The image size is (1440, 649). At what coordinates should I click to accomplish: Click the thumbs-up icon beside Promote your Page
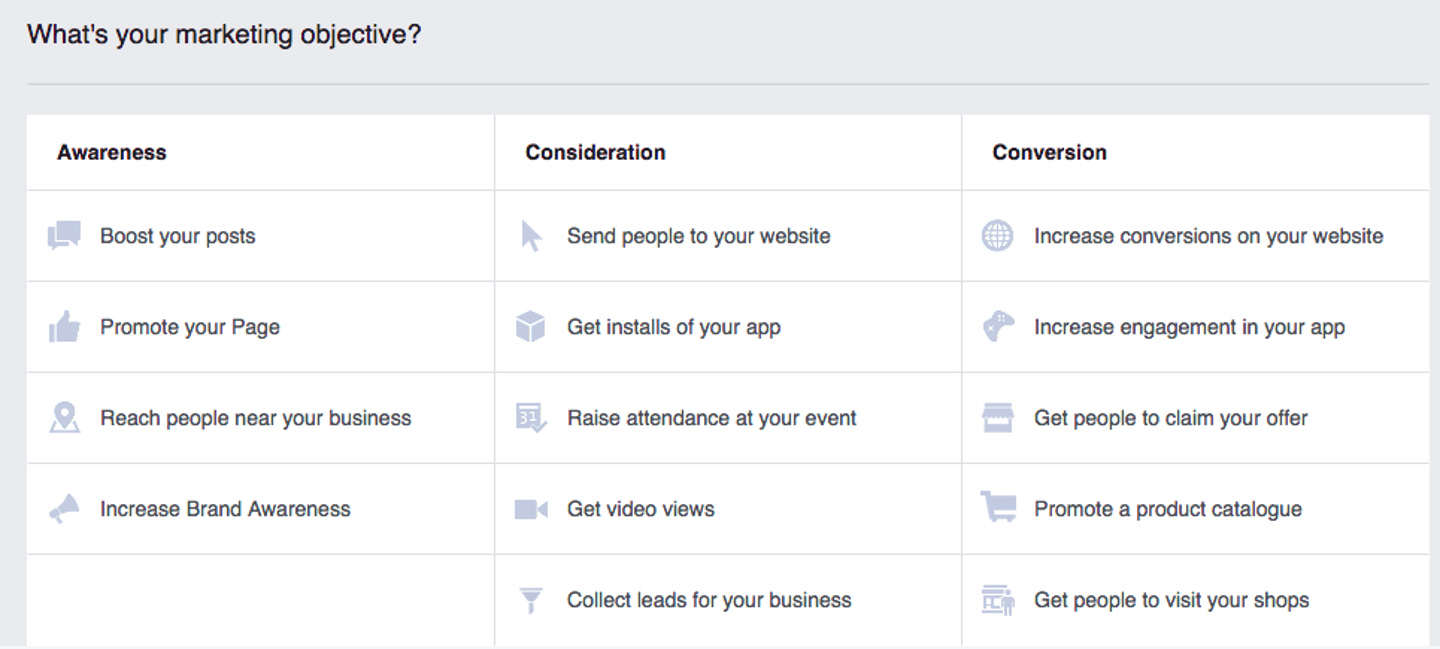click(x=64, y=327)
